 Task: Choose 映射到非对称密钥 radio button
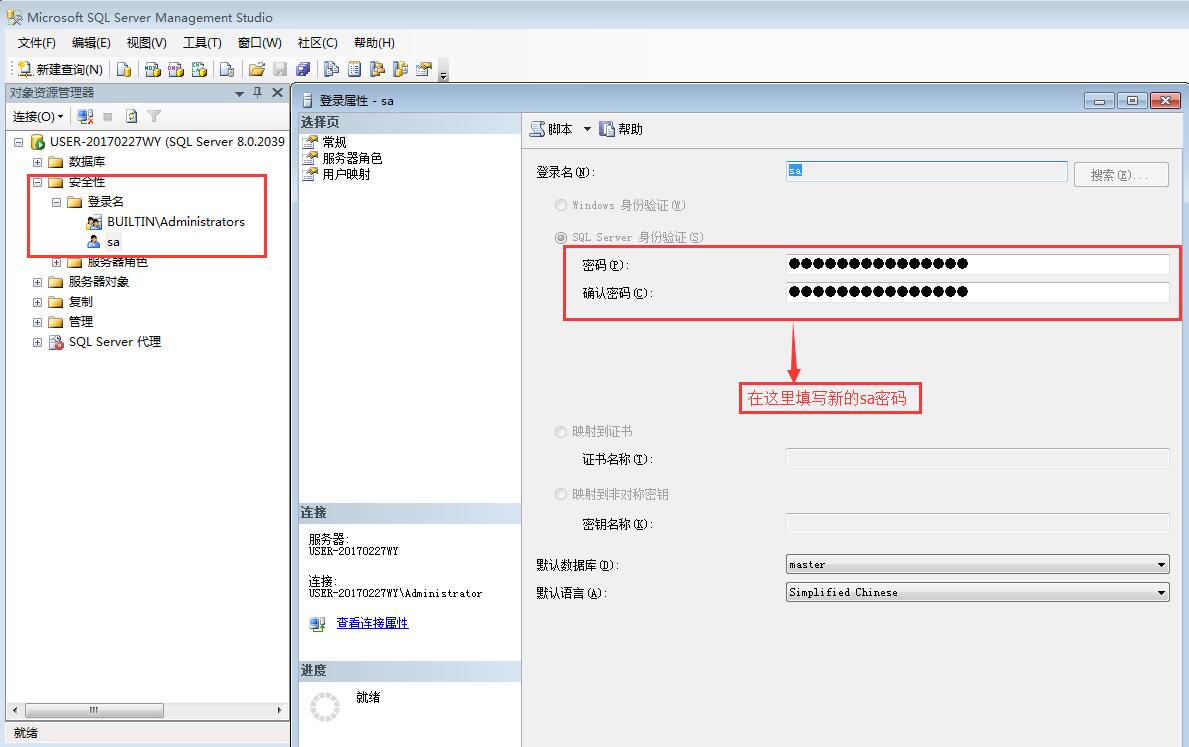[x=561, y=494]
